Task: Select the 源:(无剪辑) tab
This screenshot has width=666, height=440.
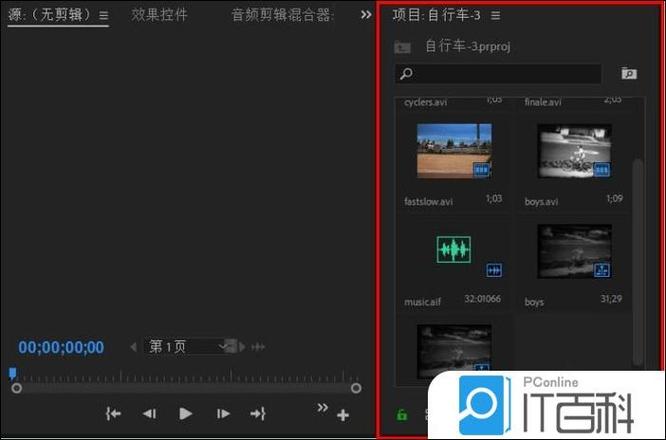Action: pos(50,15)
